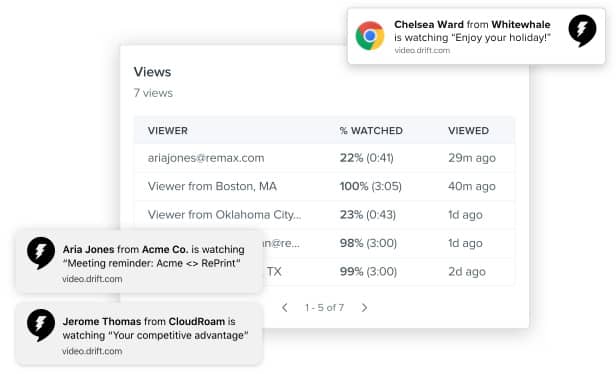Screen dimensions: 616x374
Task: Sort by the % WATCHED column header
Action: point(371,131)
